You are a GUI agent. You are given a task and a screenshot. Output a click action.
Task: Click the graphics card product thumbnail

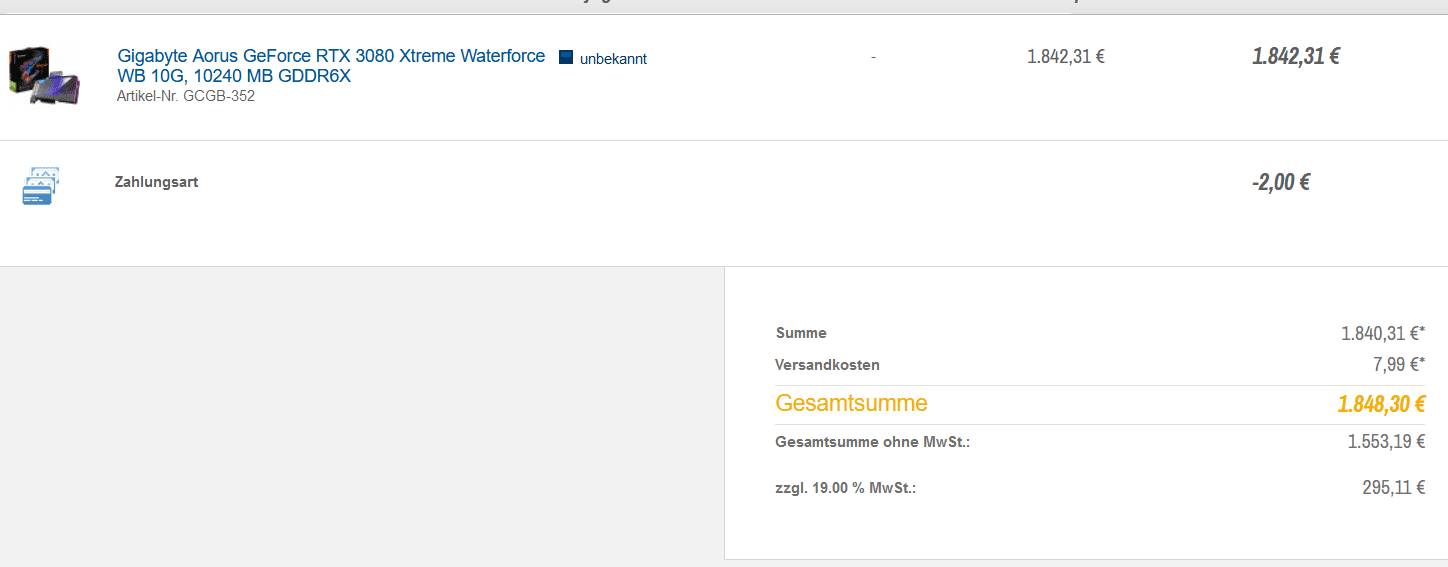[x=42, y=76]
